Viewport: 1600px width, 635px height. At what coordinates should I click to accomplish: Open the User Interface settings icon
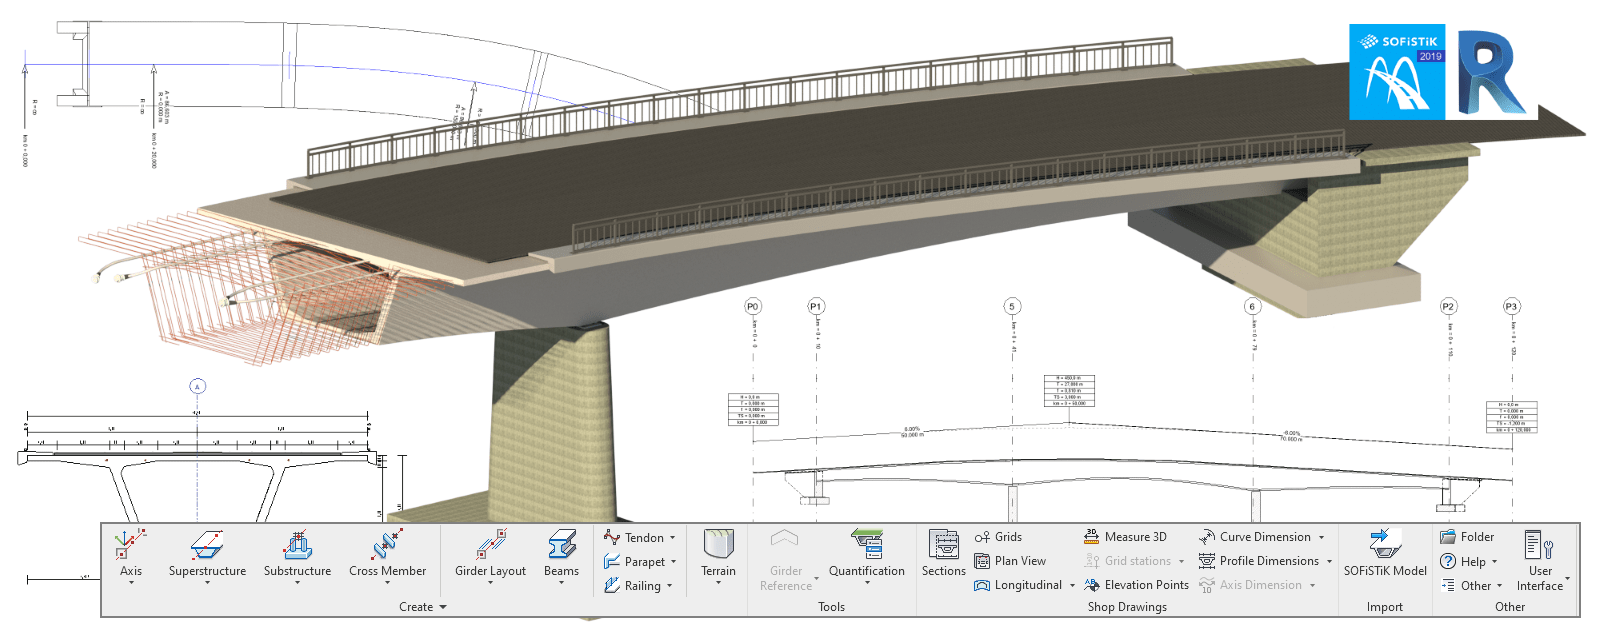point(1539,545)
